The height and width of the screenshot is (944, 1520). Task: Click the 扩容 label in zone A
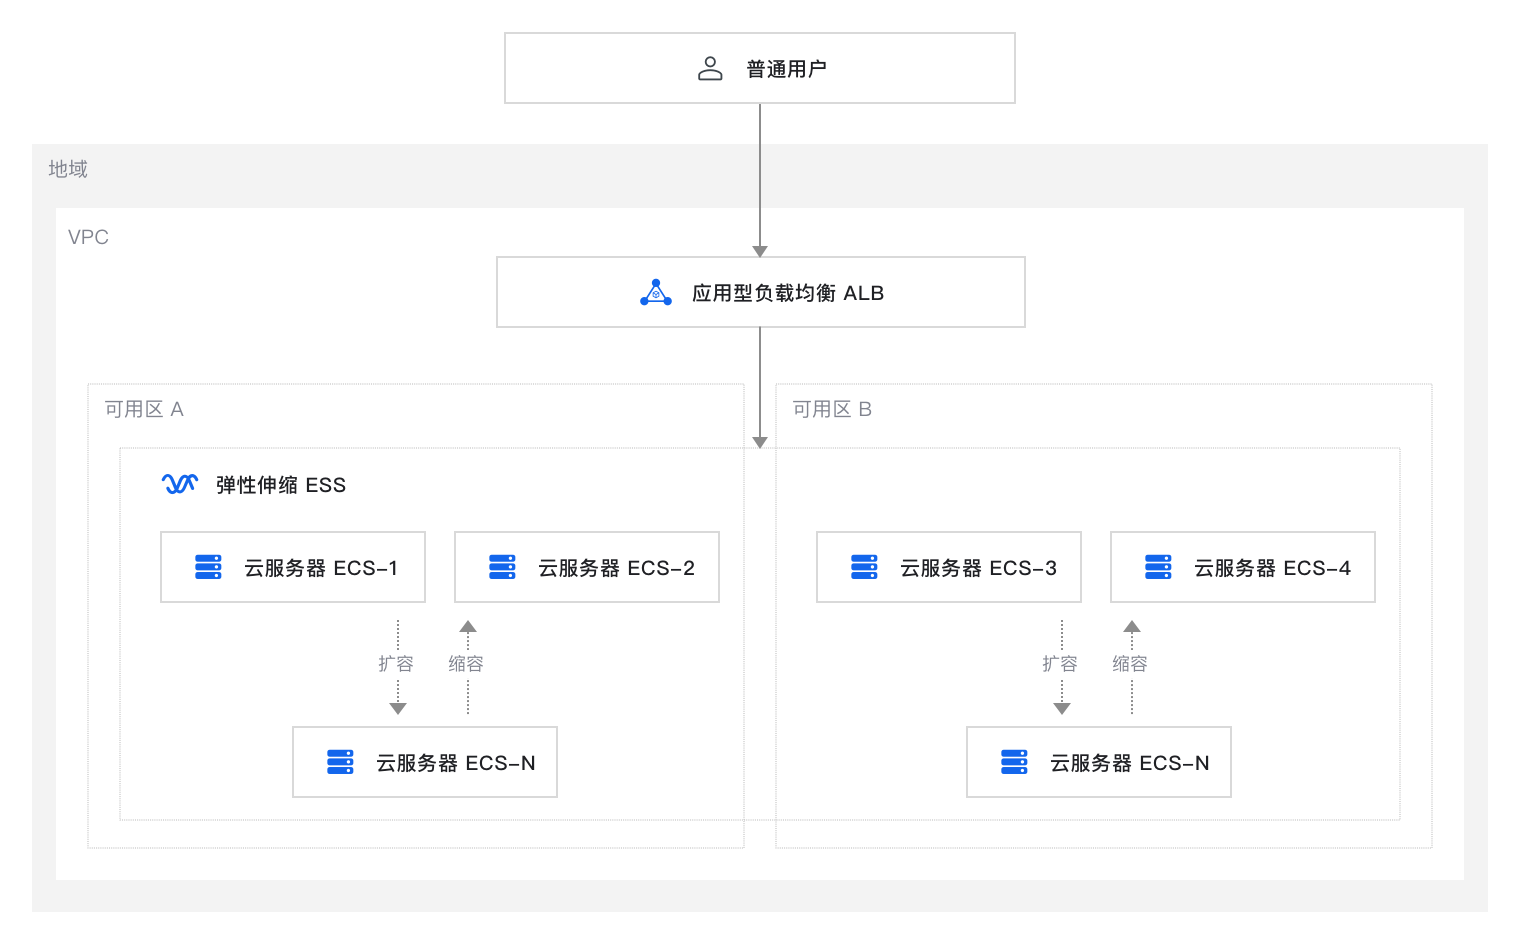click(x=396, y=664)
